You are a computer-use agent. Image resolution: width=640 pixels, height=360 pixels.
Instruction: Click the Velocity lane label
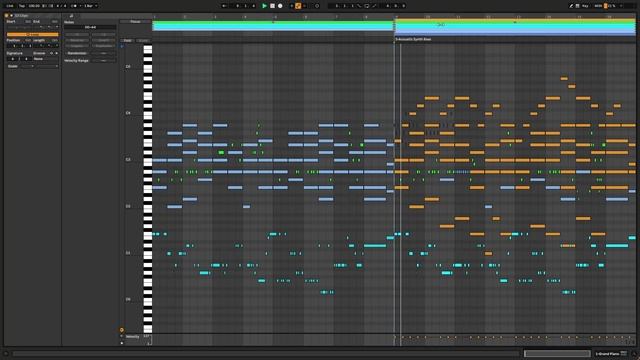[133, 337]
